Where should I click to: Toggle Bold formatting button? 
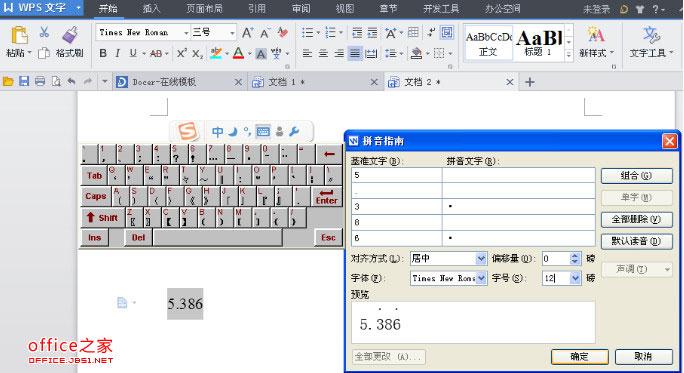[x=103, y=53]
